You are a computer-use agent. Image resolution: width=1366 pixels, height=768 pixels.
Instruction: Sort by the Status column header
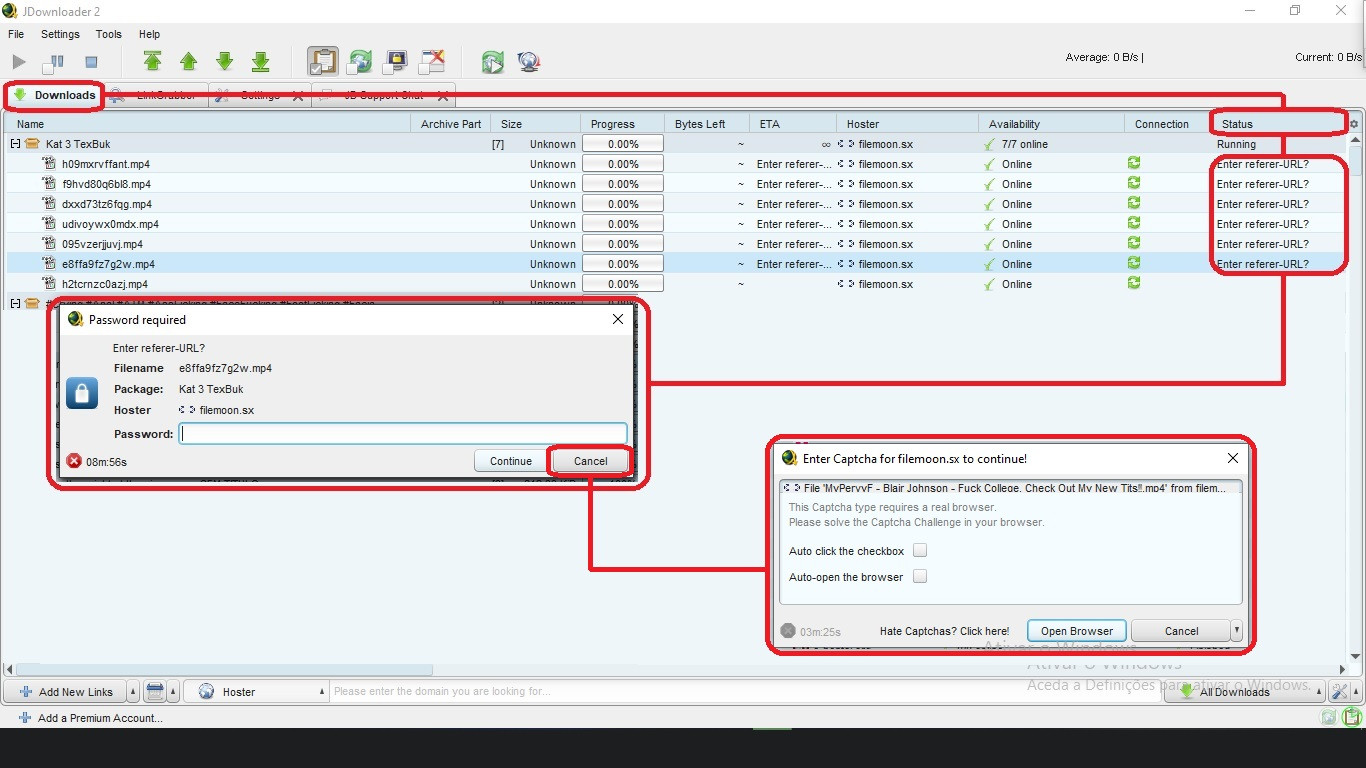coord(1279,124)
